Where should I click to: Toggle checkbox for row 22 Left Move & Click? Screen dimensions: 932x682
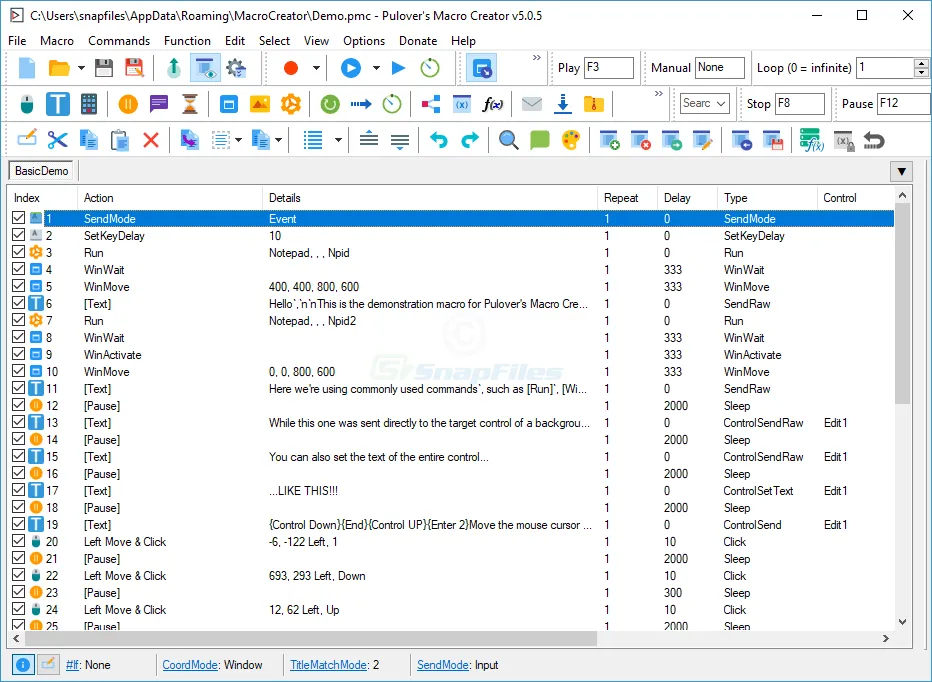[x=18, y=575]
